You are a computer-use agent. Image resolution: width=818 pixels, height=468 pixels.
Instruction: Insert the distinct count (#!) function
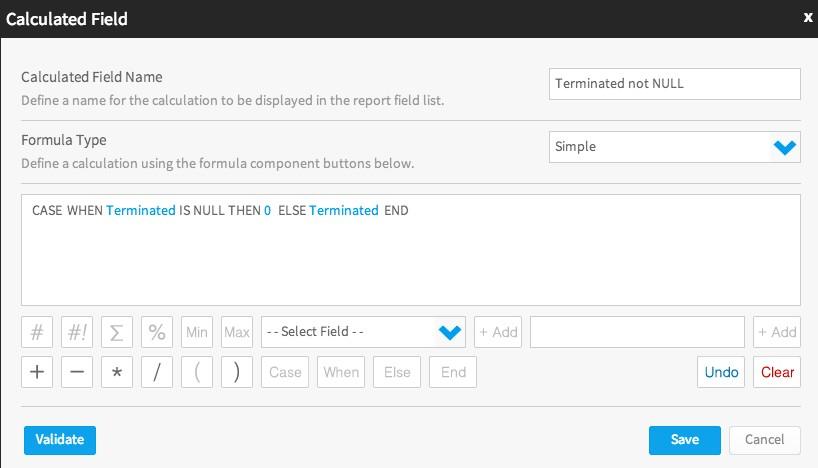(77, 332)
